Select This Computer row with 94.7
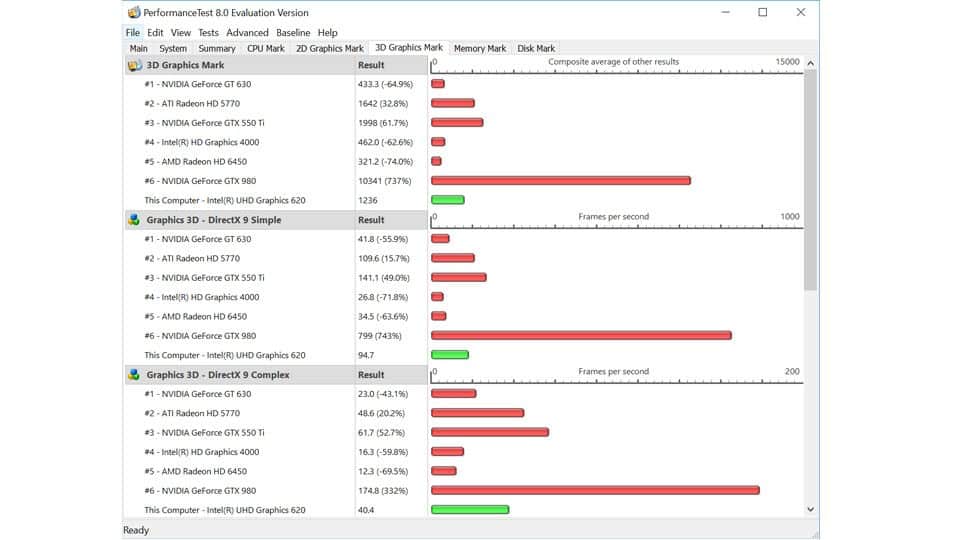This screenshot has width=960, height=540. (x=463, y=355)
